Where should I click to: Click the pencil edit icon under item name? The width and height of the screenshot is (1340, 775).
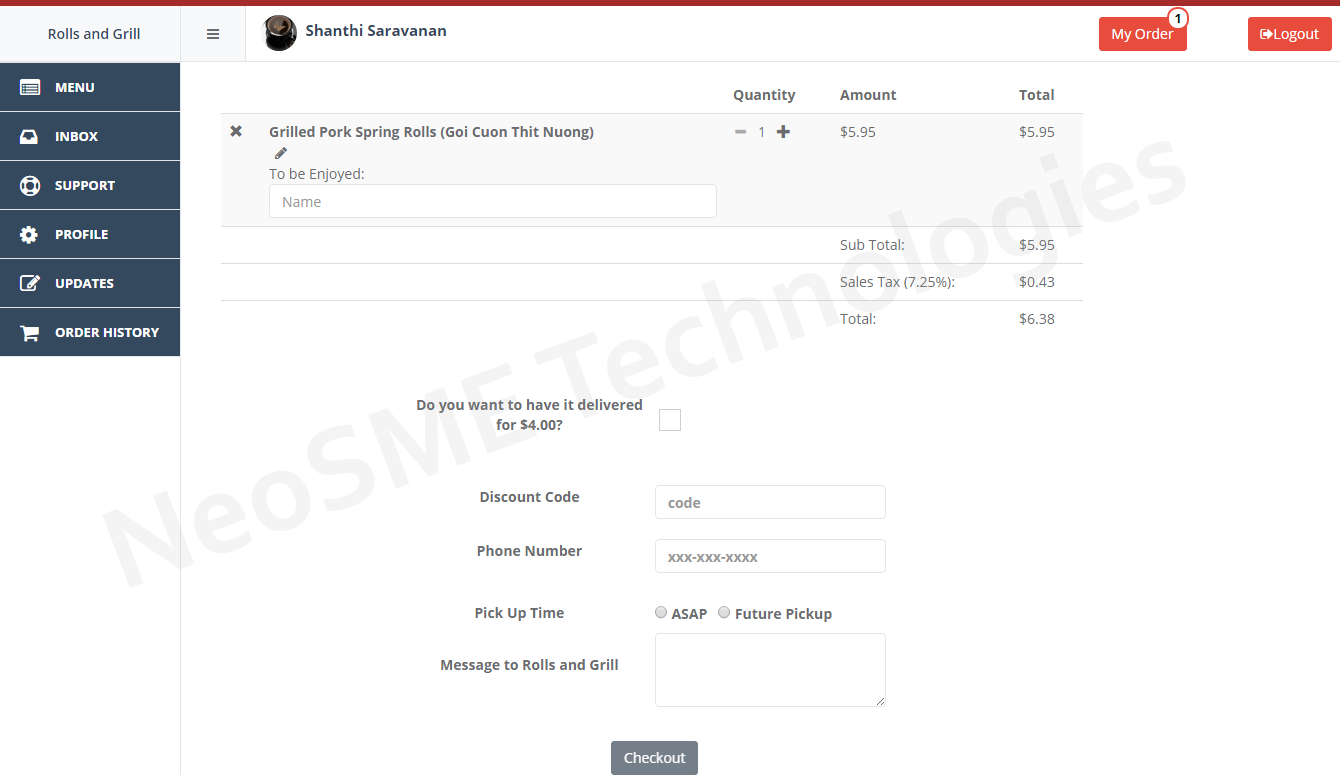(x=281, y=153)
